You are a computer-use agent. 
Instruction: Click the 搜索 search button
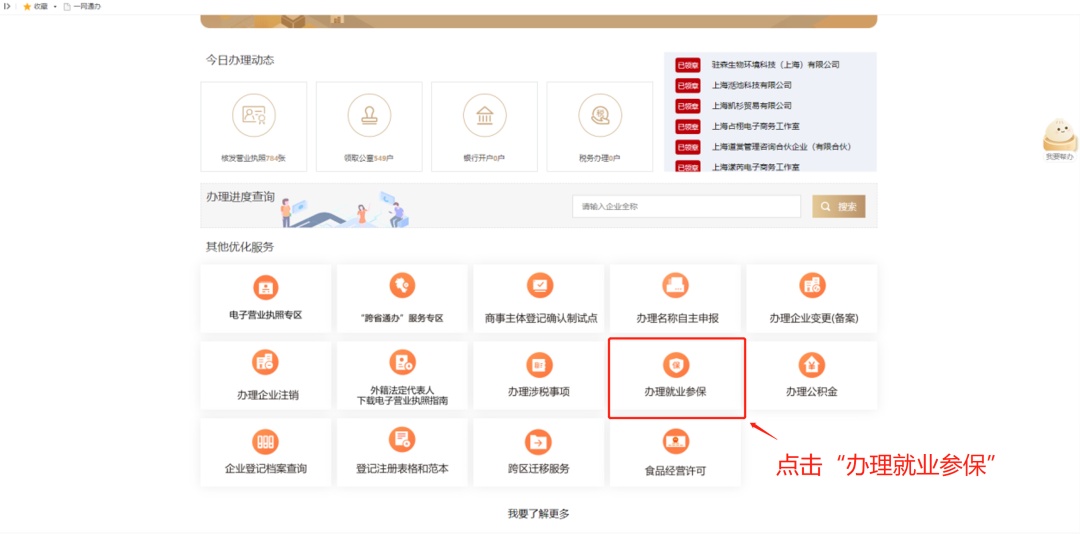[x=838, y=207]
